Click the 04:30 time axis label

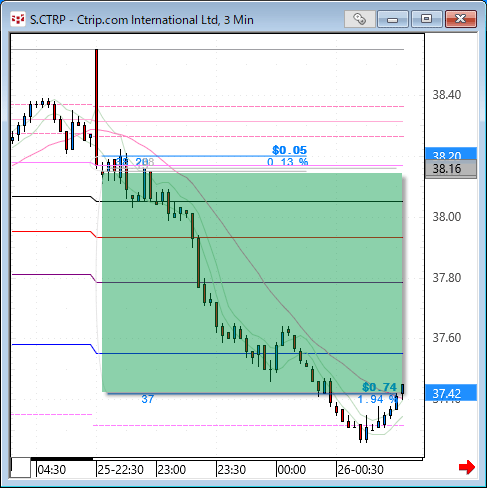(52, 470)
